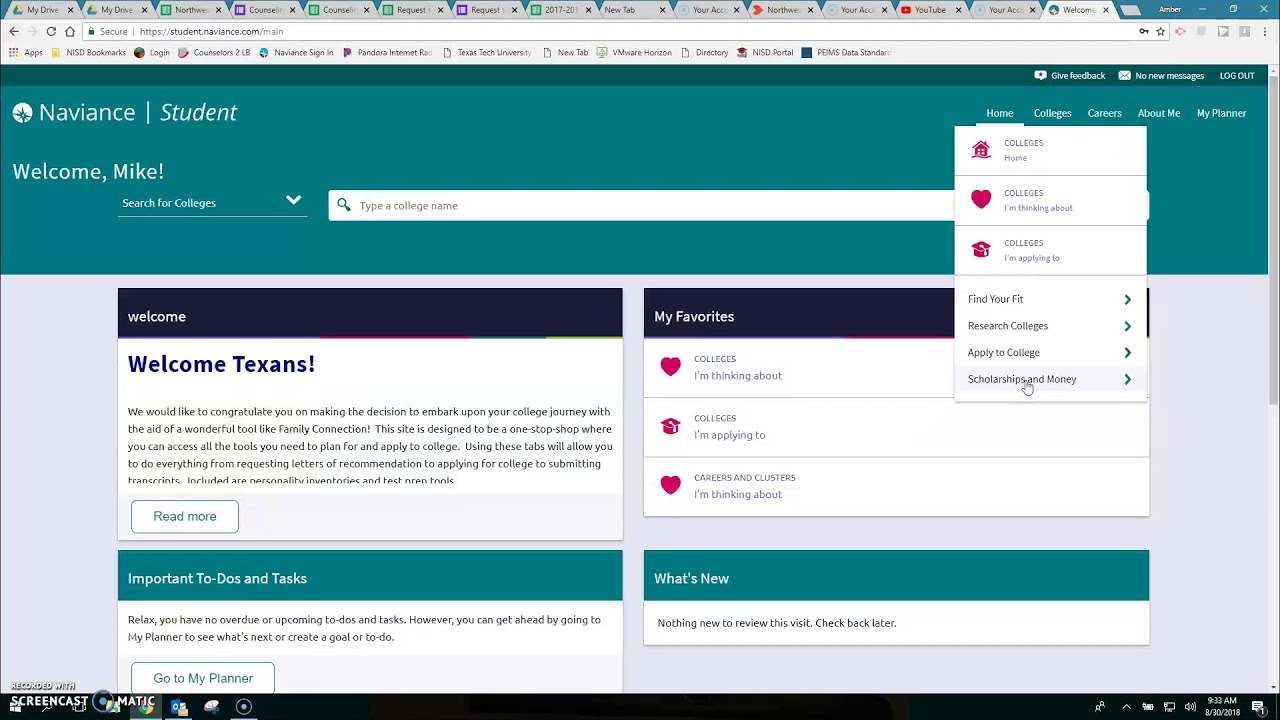This screenshot has height=720, width=1280.
Task: Click Go to My Planner button
Action: click(203, 678)
